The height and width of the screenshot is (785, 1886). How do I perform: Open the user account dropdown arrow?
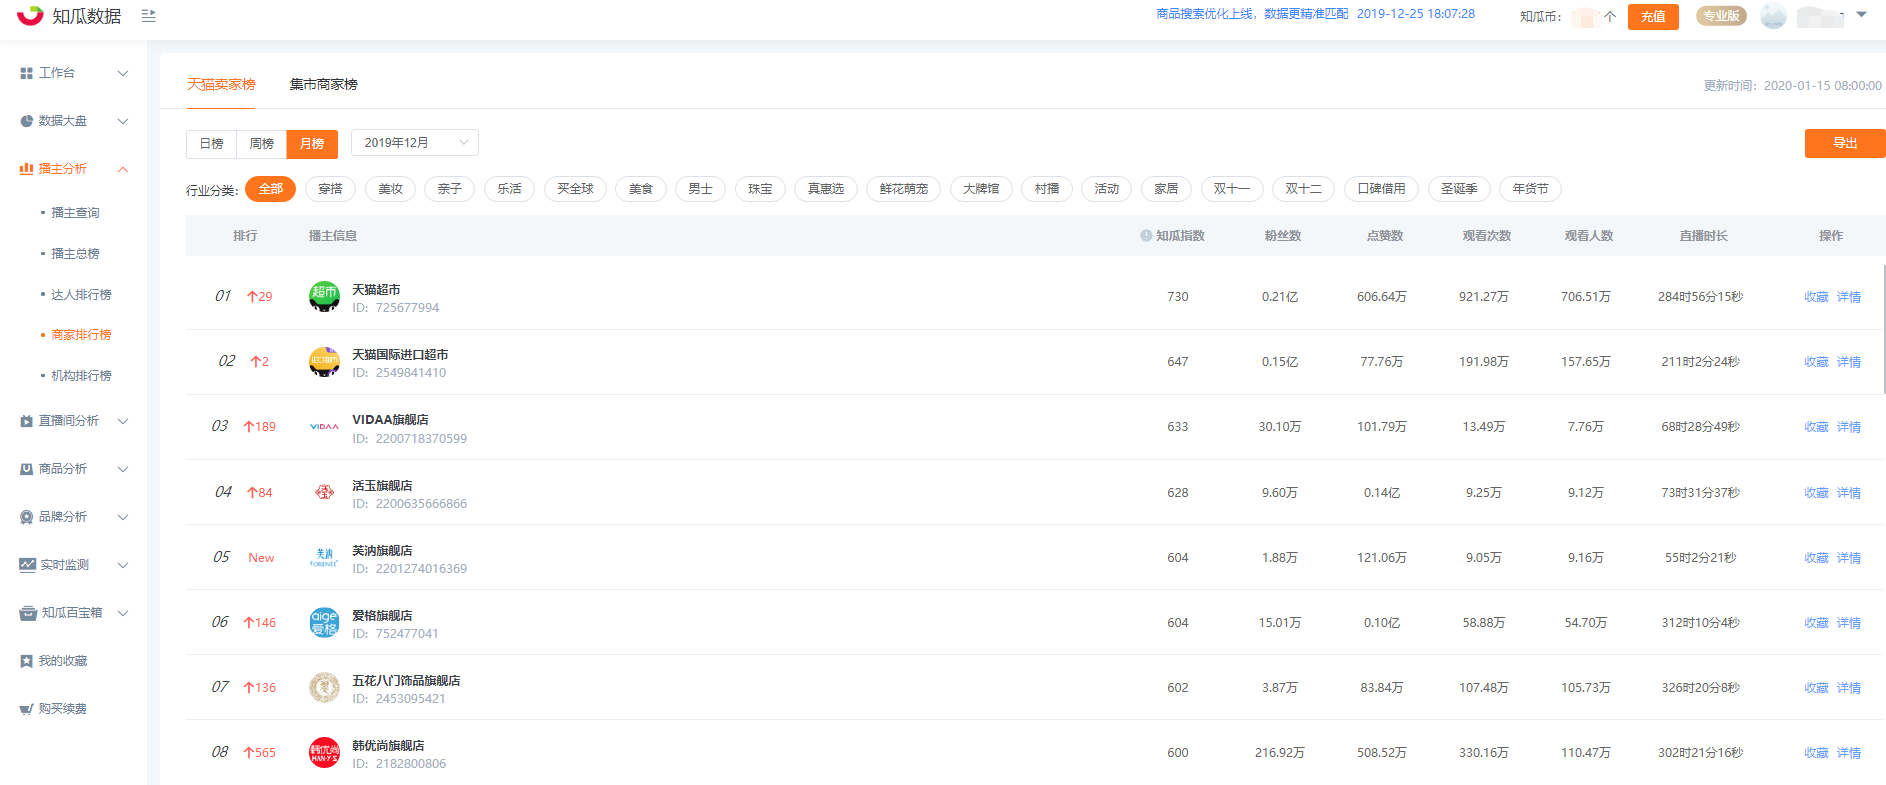click(x=1861, y=15)
